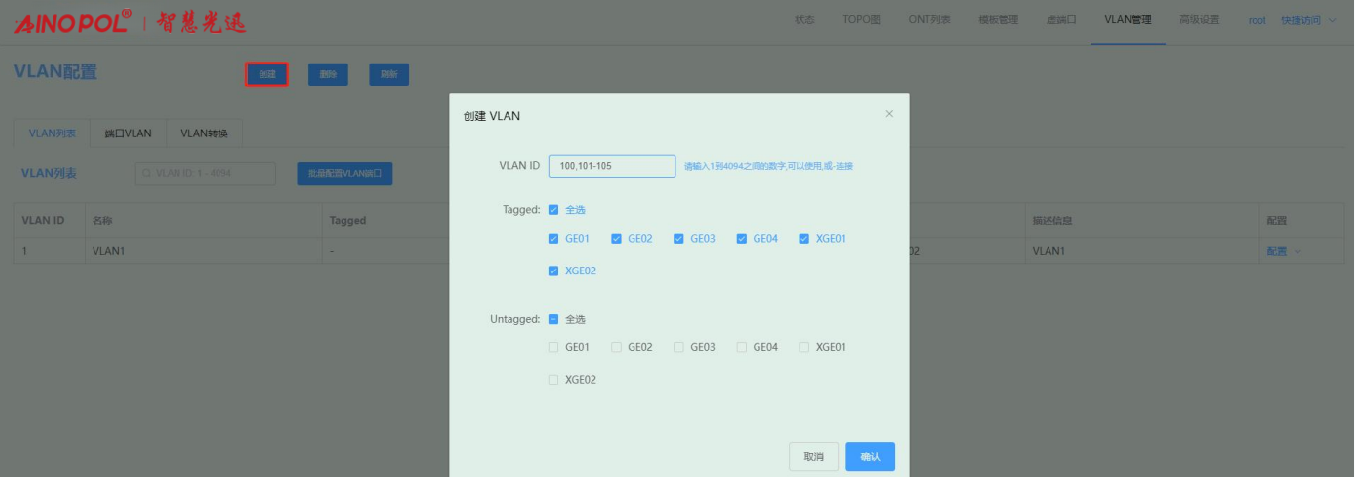
Task: Click the VLAN ID input field
Action: click(x=612, y=166)
